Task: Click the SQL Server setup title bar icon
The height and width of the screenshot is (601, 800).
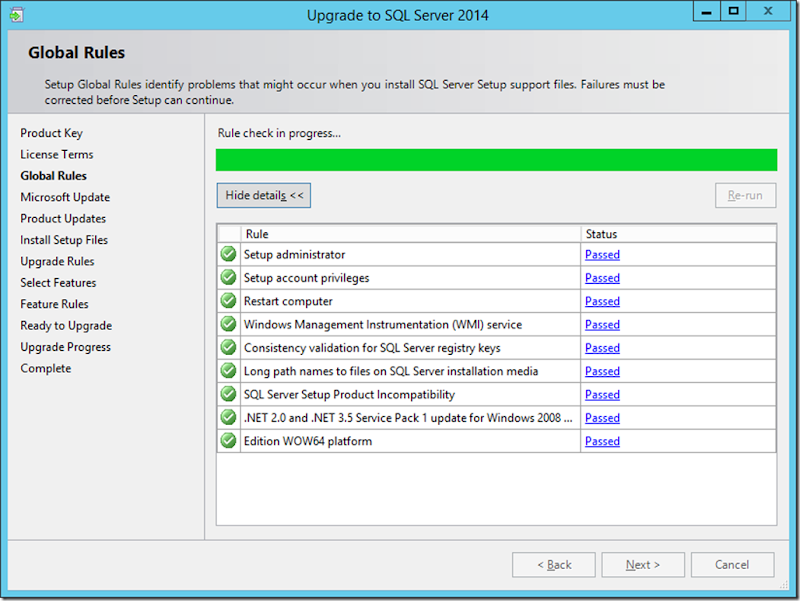Action: 16,15
